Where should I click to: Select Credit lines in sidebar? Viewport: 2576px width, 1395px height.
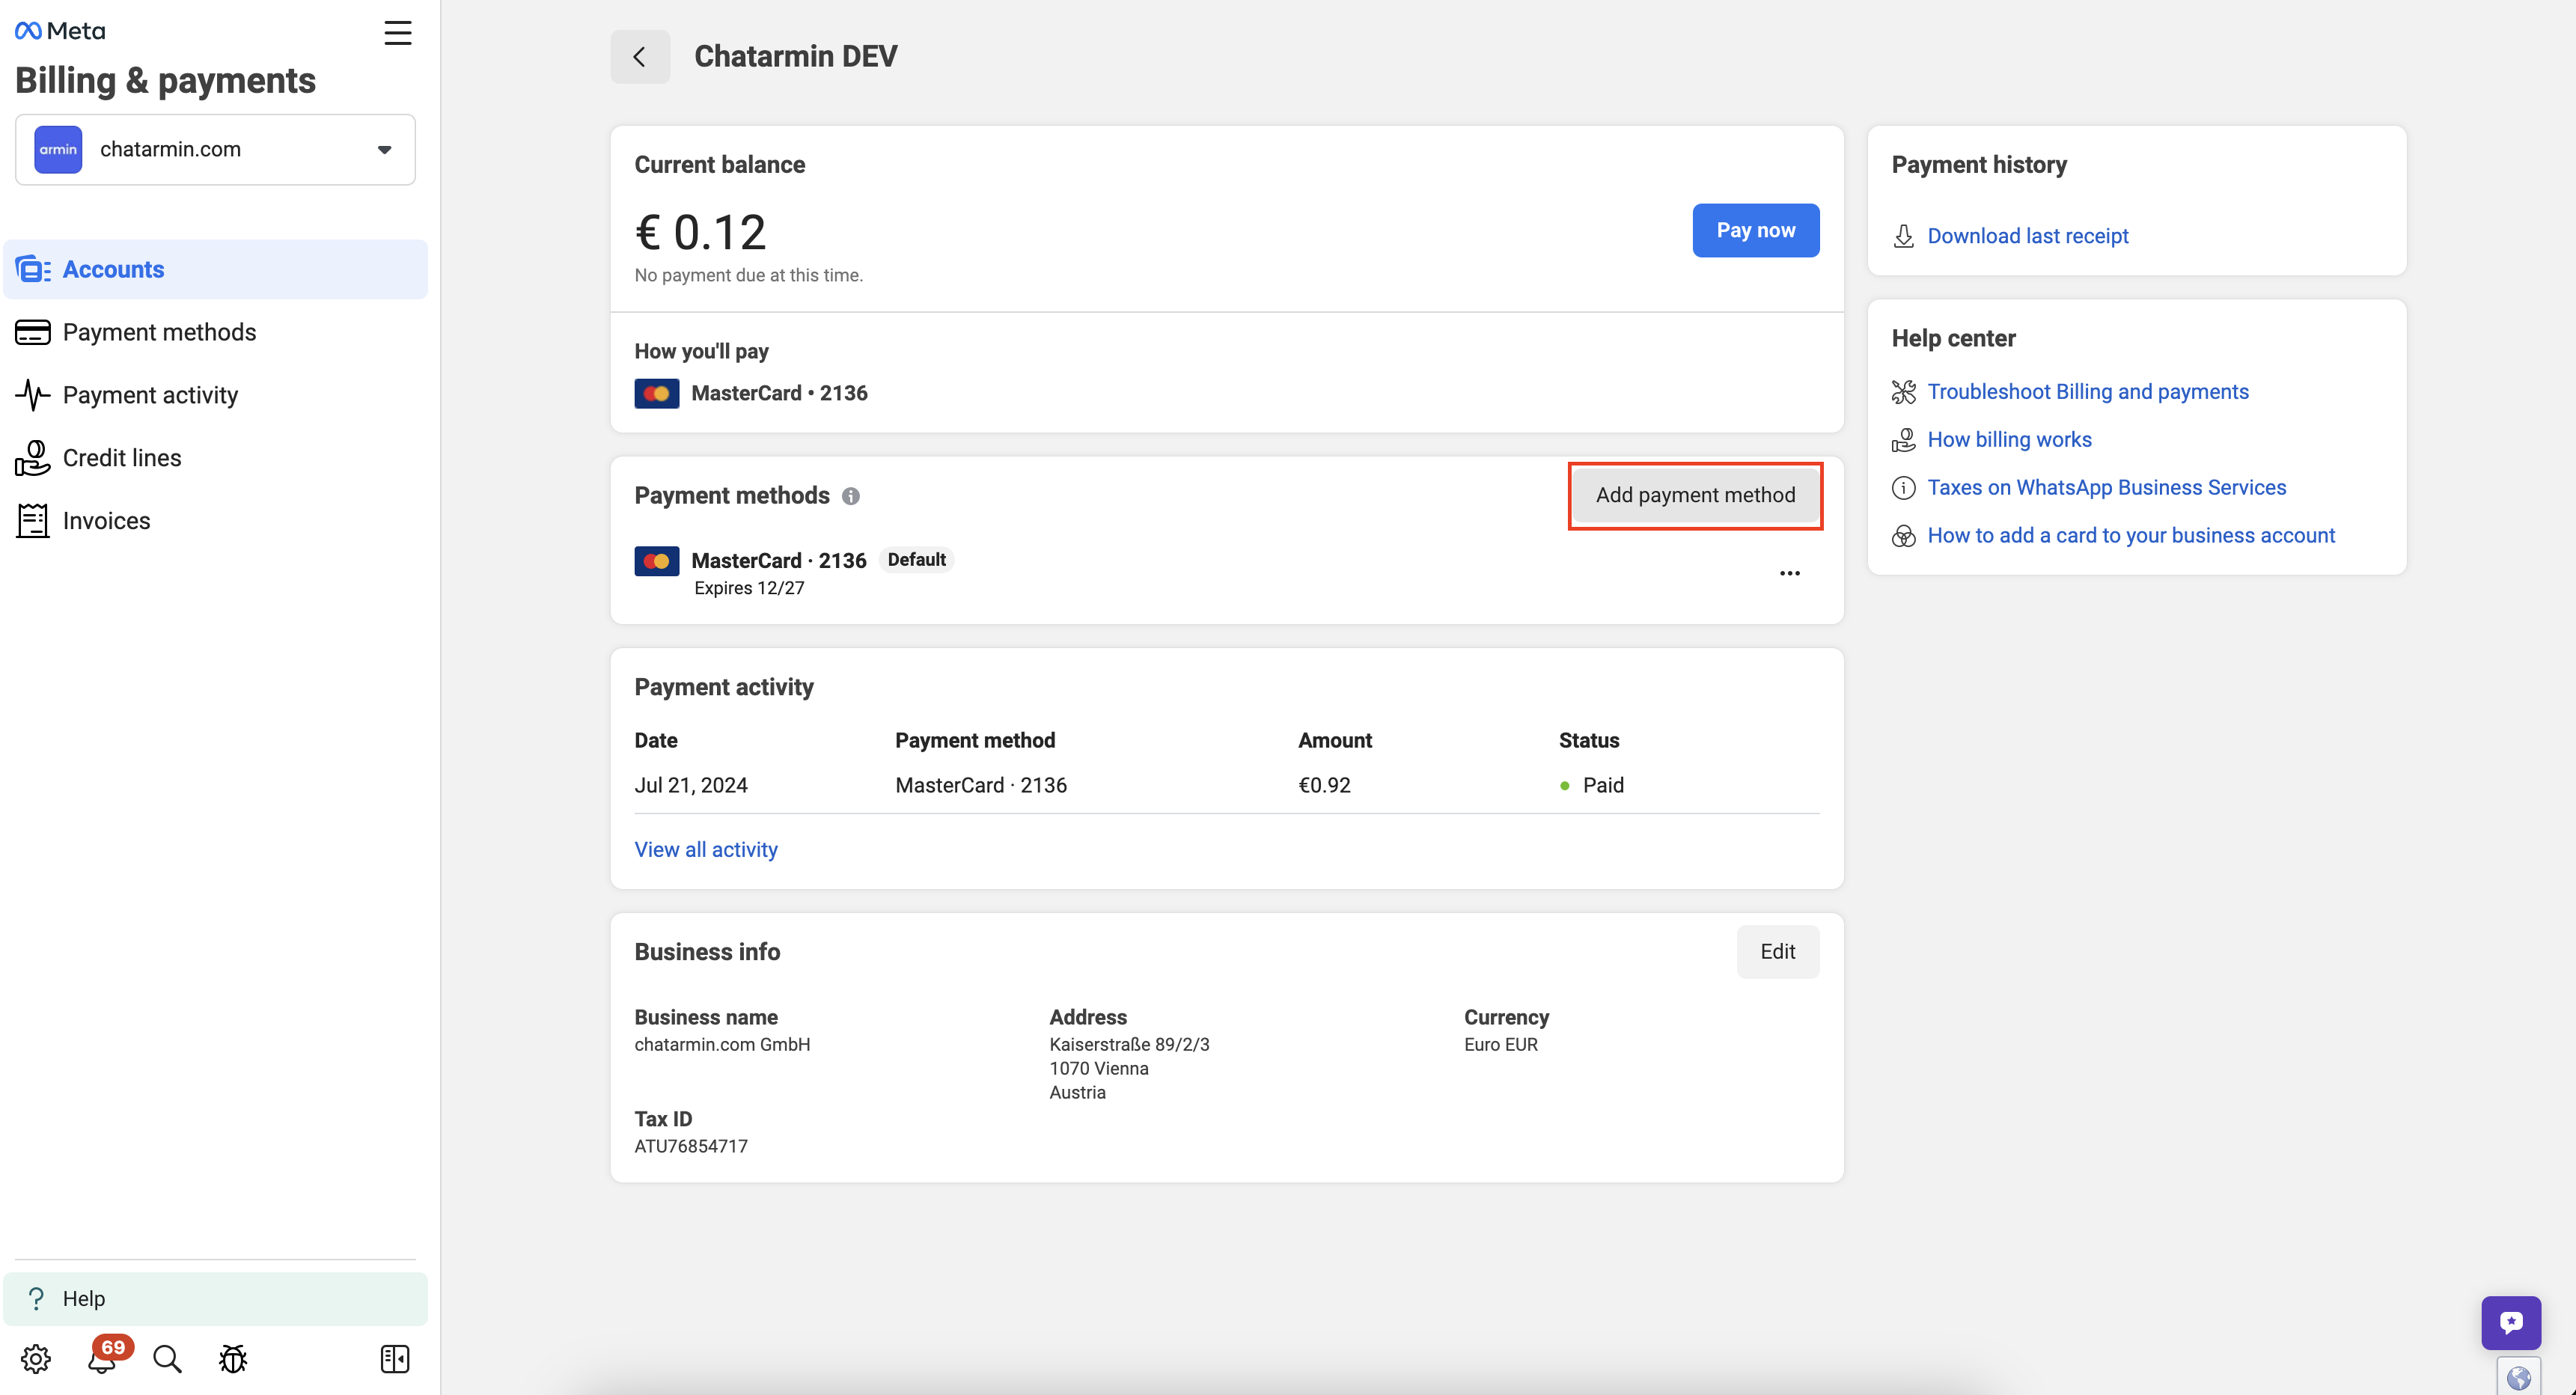click(x=122, y=458)
